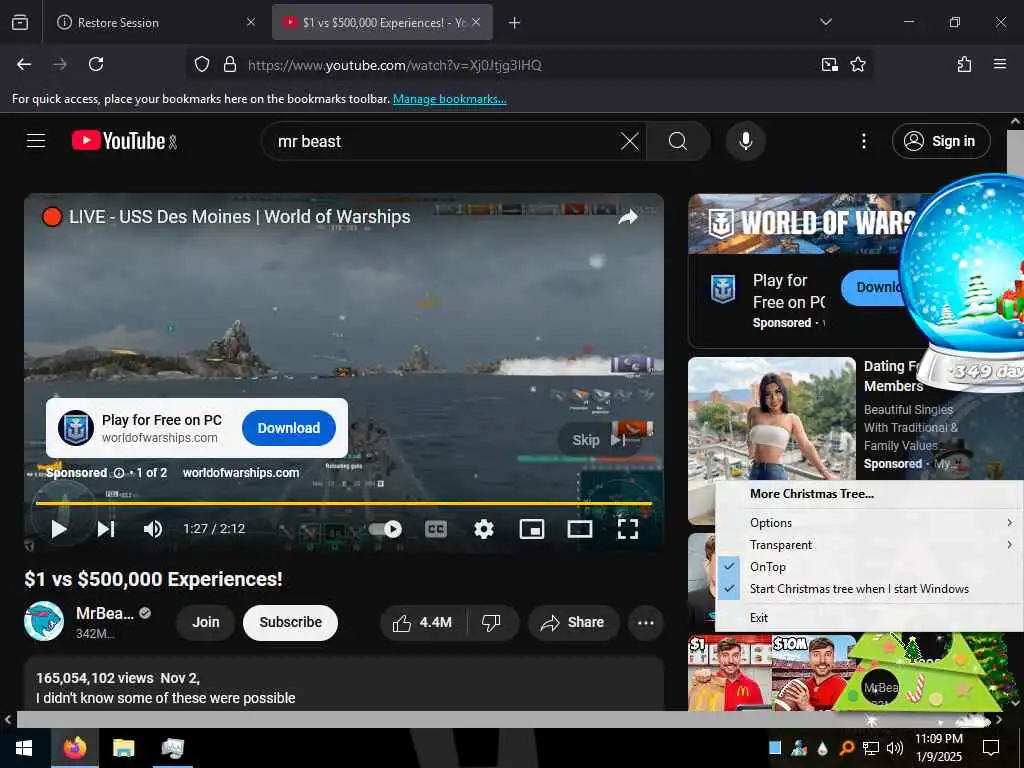Open Firefox application menu
This screenshot has width=1024, height=768.
coord(1000,64)
